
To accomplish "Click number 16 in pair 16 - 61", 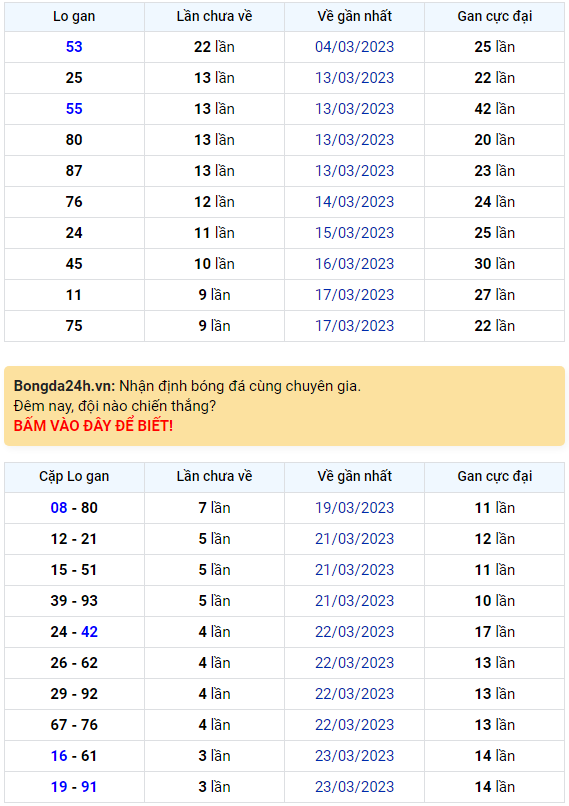I will [x=59, y=756].
